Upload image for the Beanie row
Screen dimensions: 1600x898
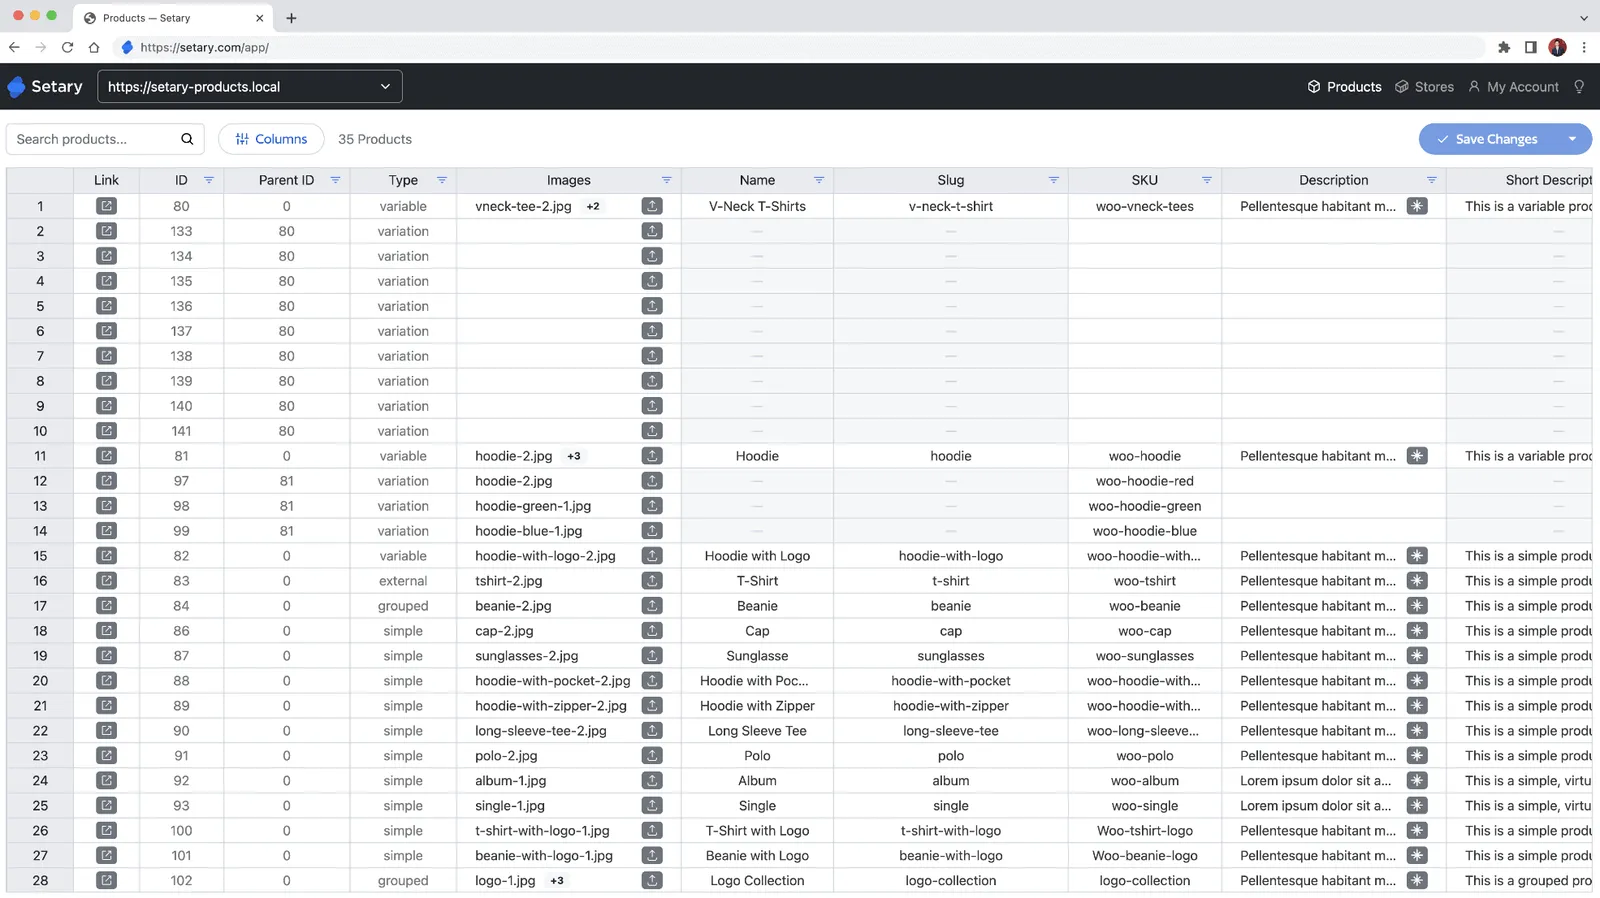pyautogui.click(x=652, y=606)
